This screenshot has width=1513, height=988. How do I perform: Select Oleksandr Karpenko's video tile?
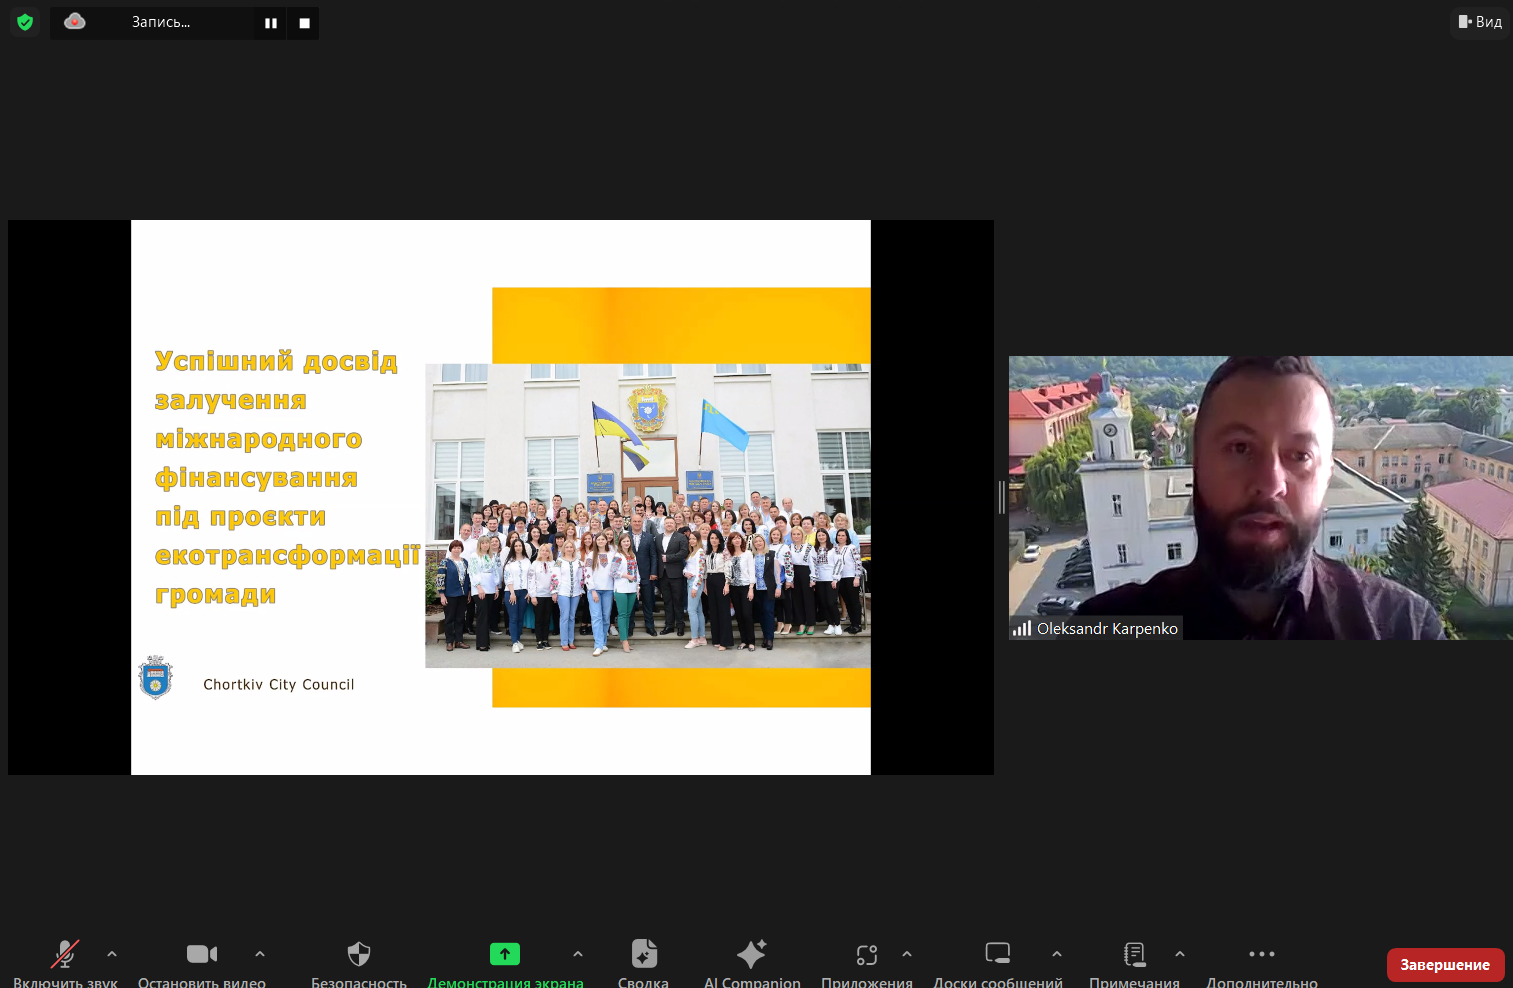click(1260, 497)
